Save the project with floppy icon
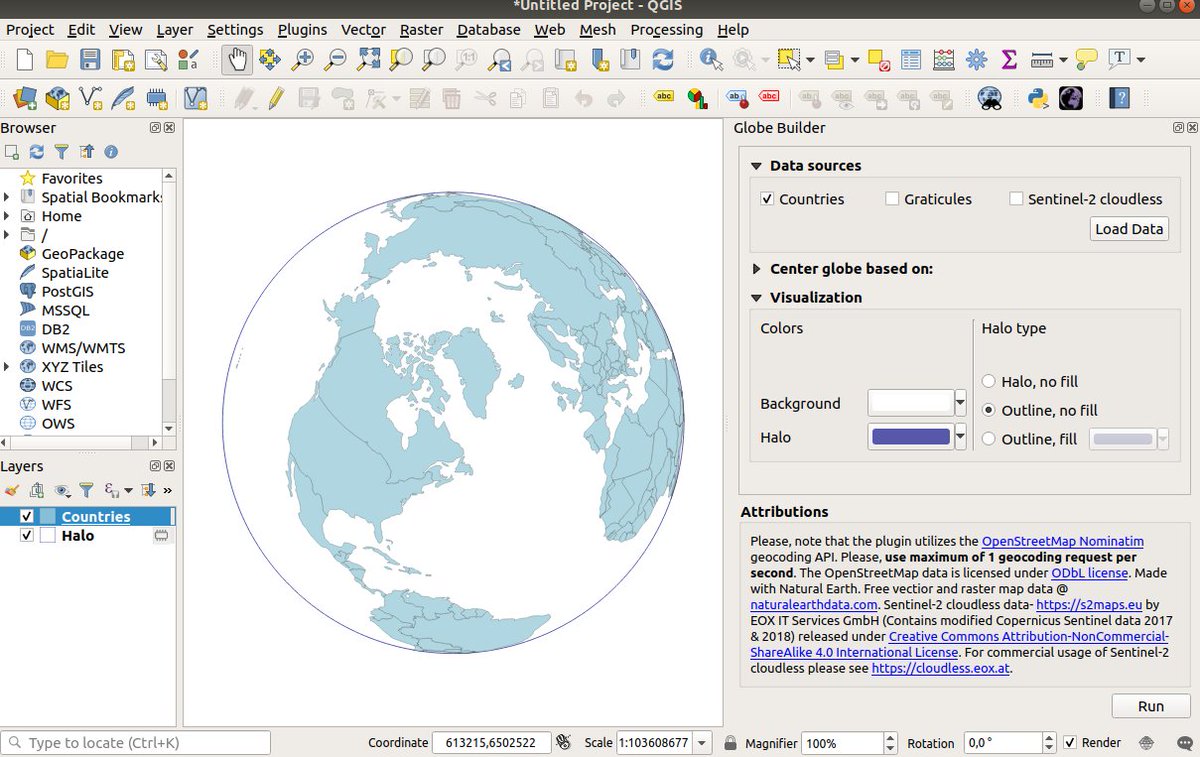The width and height of the screenshot is (1200, 757). click(x=90, y=60)
